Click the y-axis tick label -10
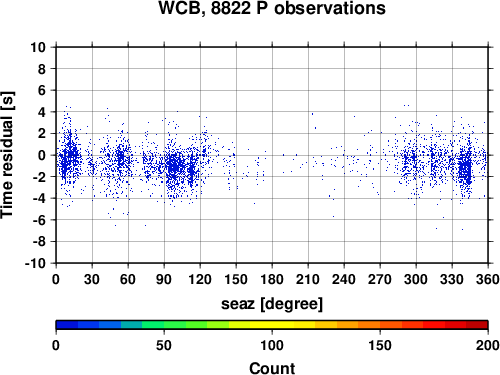Screen dimensions: 500x375 pyautogui.click(x=35, y=263)
